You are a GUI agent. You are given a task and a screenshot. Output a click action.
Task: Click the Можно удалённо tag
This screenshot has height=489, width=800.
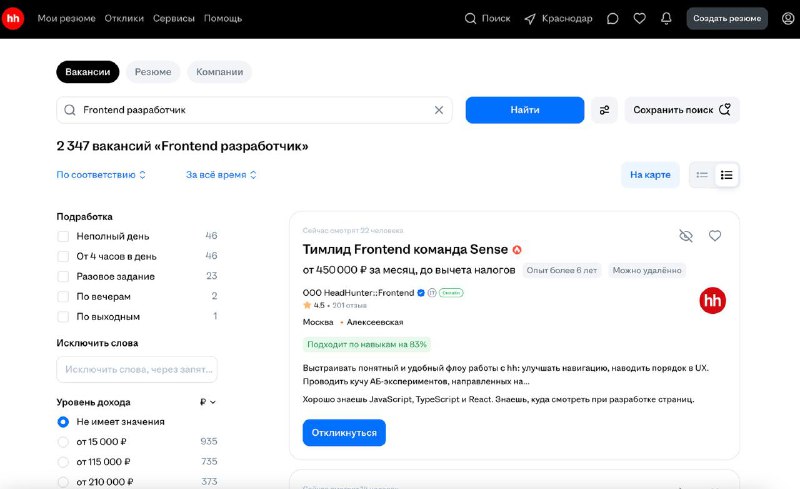(647, 270)
